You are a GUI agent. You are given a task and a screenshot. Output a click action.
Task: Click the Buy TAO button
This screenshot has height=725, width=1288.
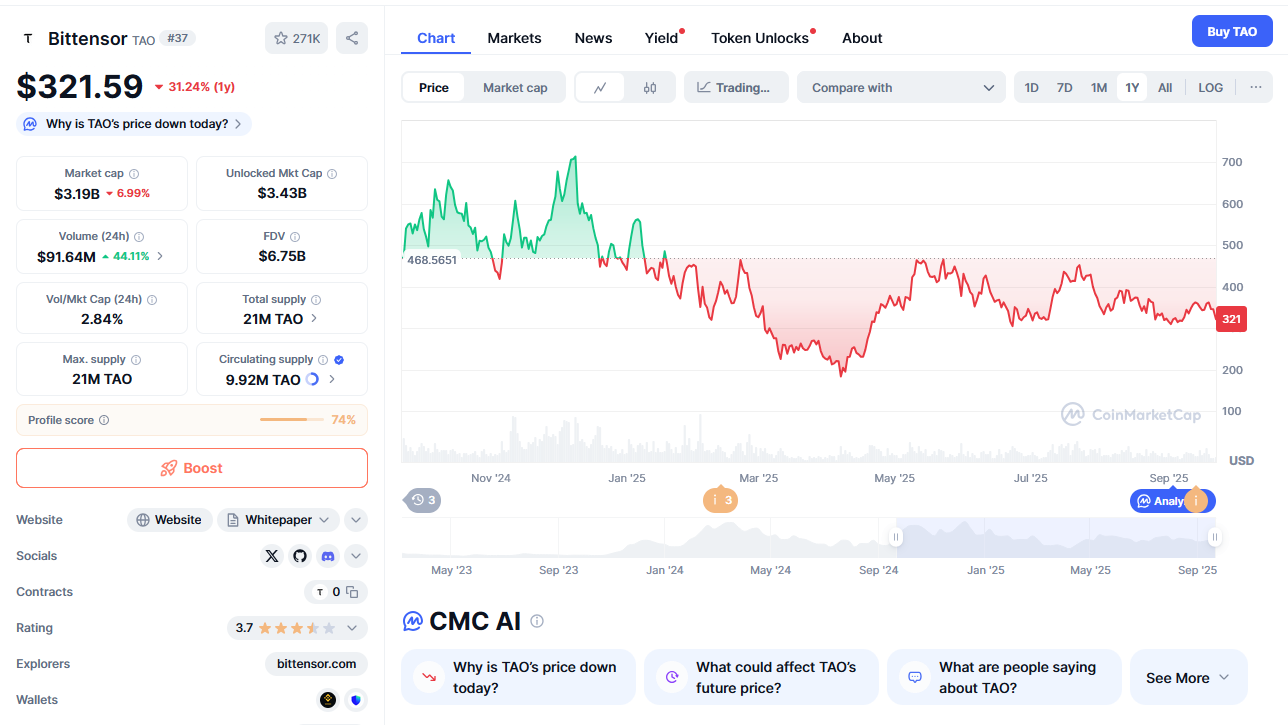[x=1232, y=32]
